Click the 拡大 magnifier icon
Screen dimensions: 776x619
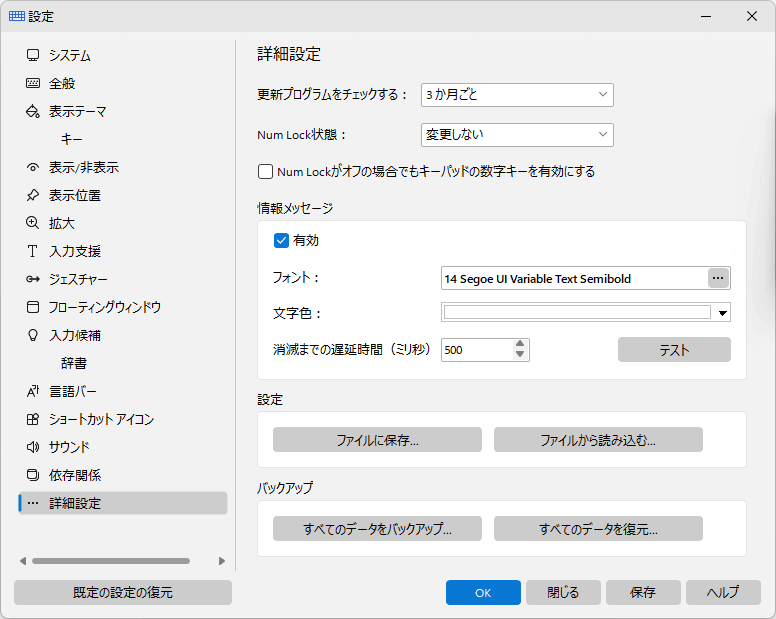pyautogui.click(x=33, y=223)
